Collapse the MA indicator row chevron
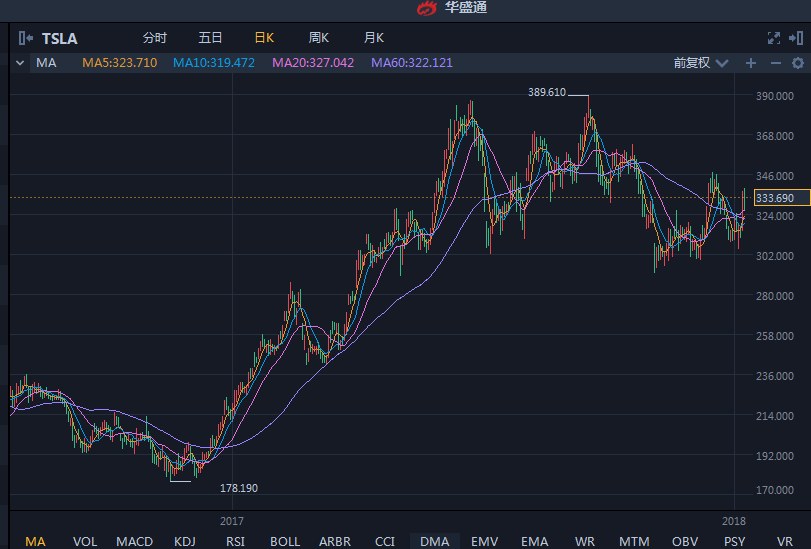The width and height of the screenshot is (811, 549). (x=21, y=63)
